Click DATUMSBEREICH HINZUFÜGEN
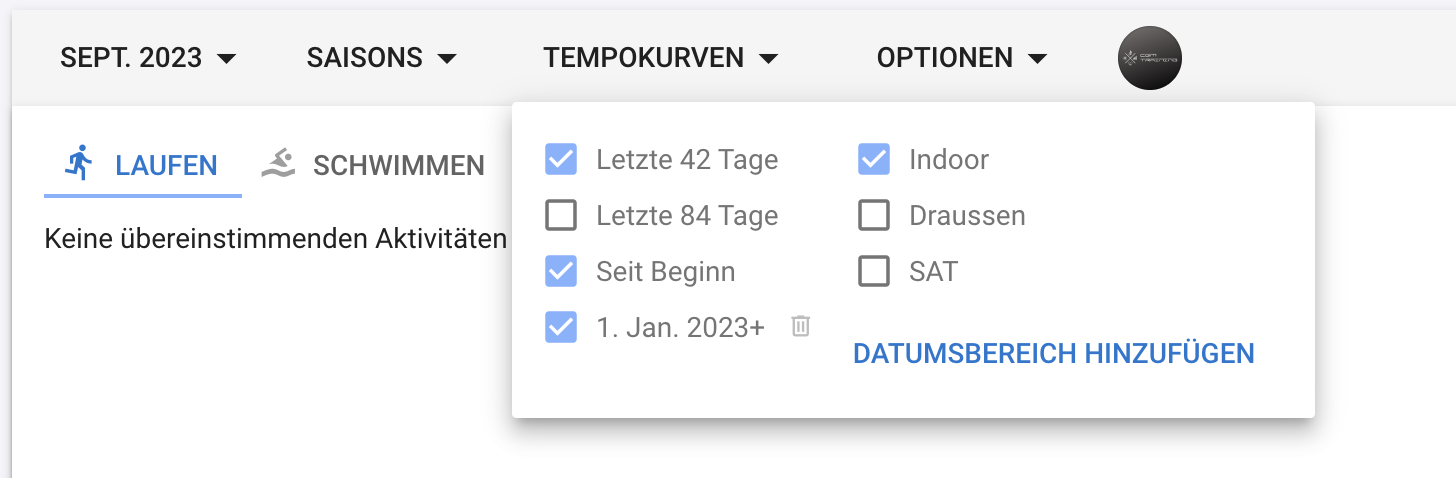The image size is (1456, 478). click(1054, 353)
